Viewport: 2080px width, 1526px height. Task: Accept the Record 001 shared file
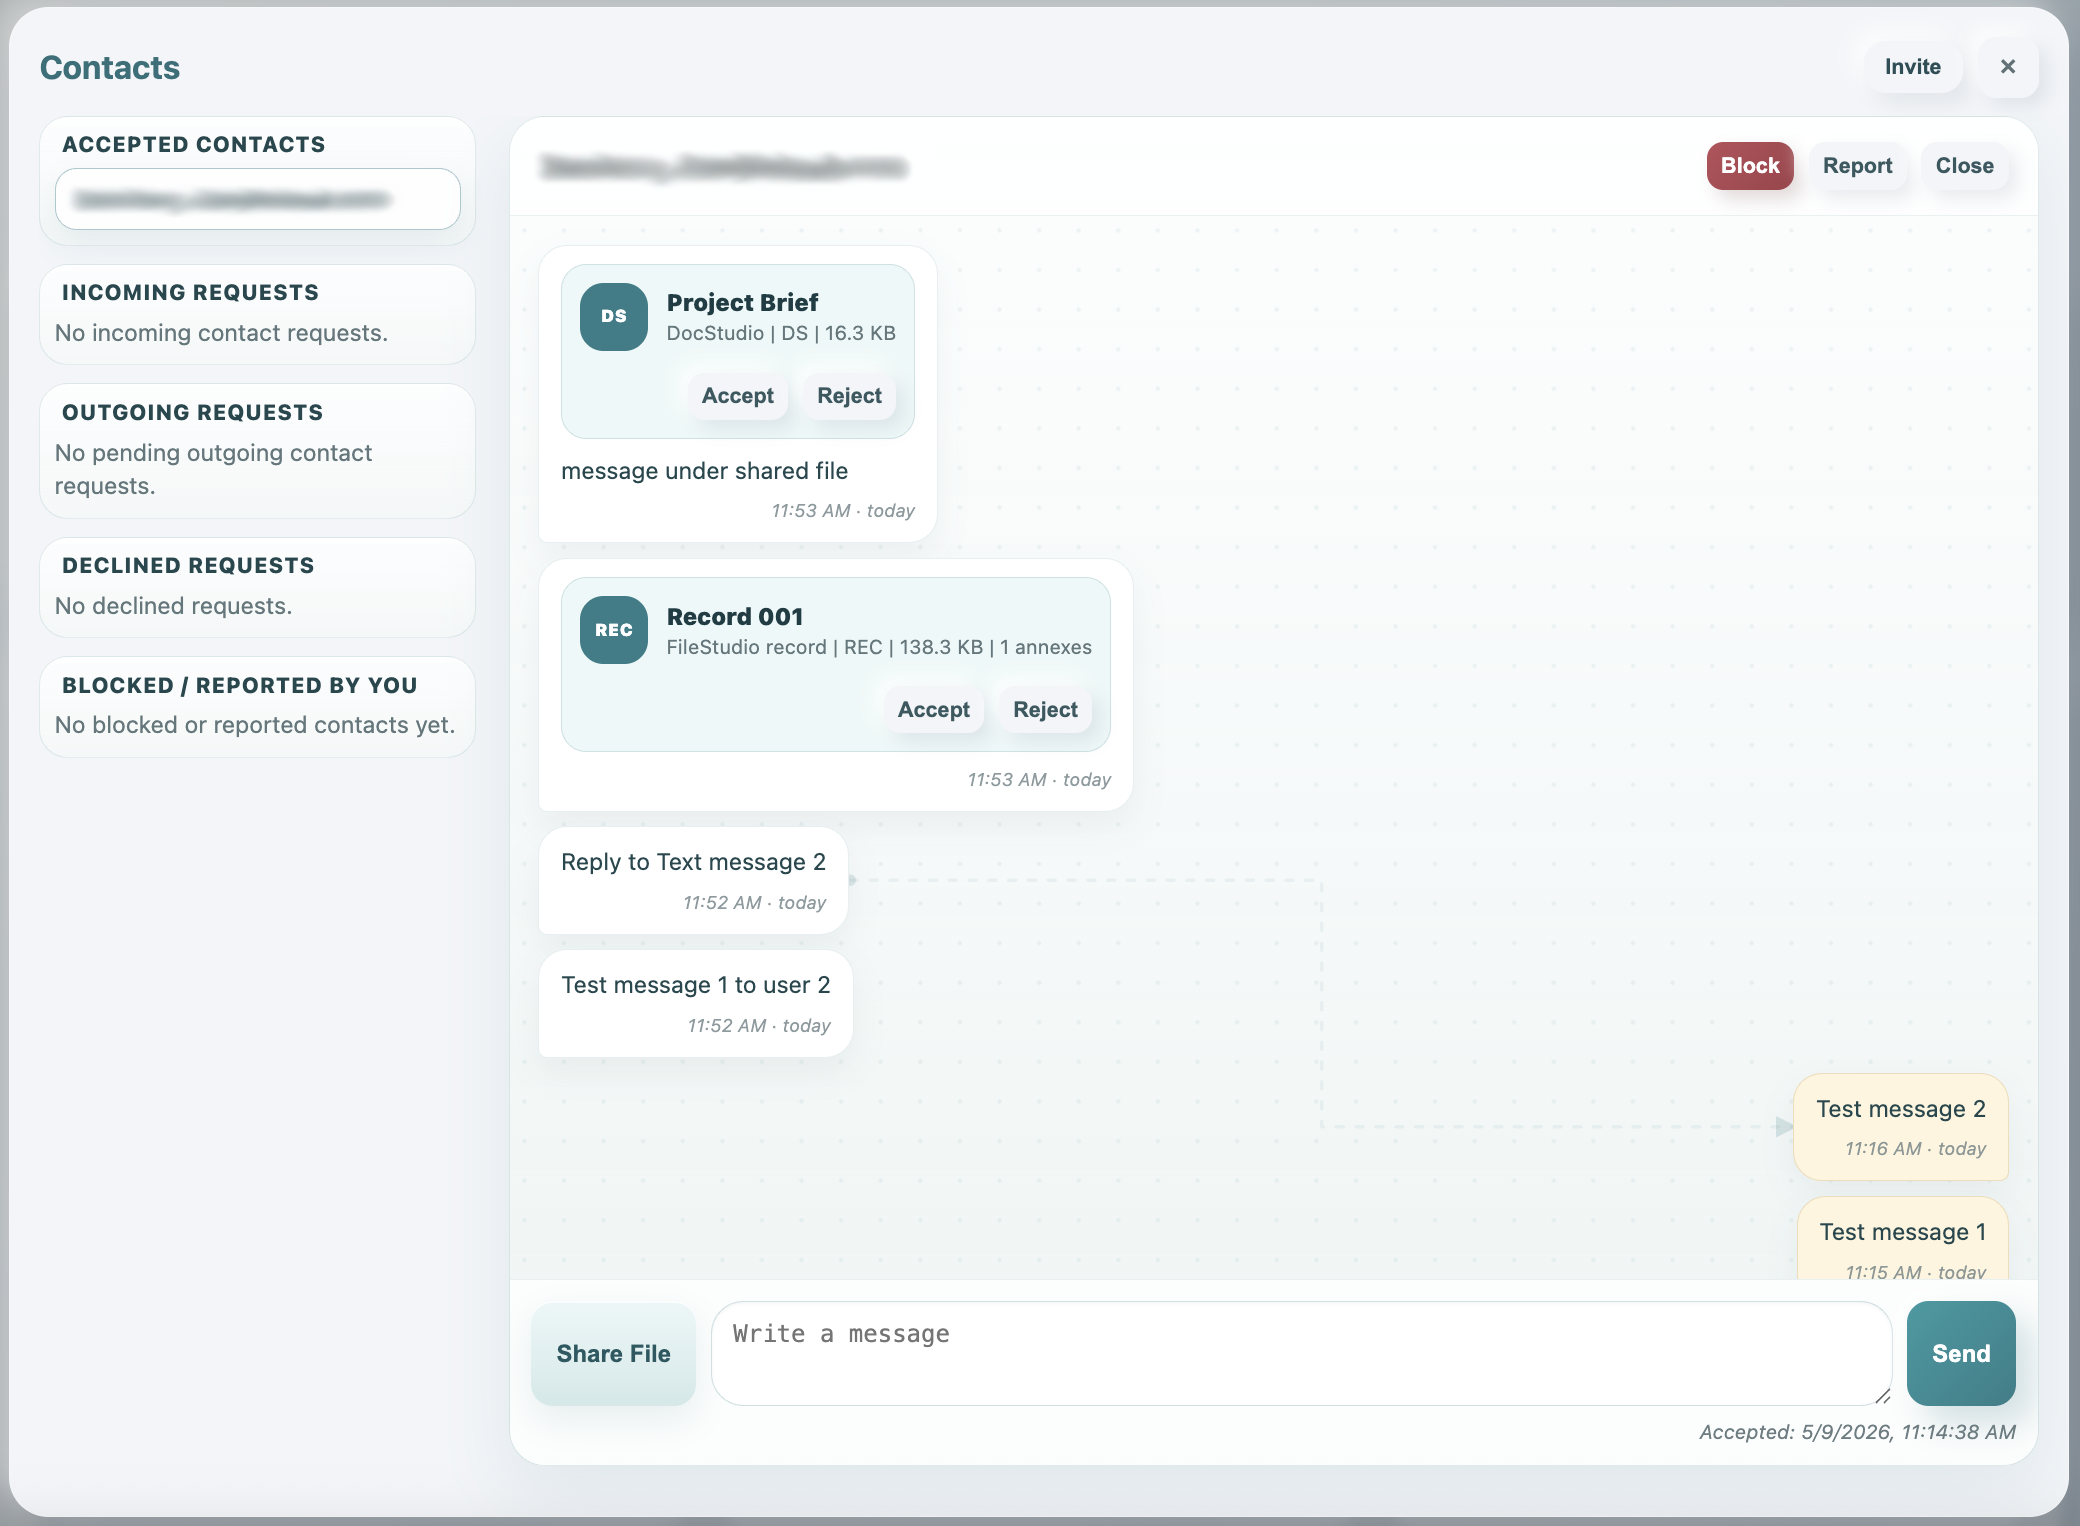click(933, 710)
